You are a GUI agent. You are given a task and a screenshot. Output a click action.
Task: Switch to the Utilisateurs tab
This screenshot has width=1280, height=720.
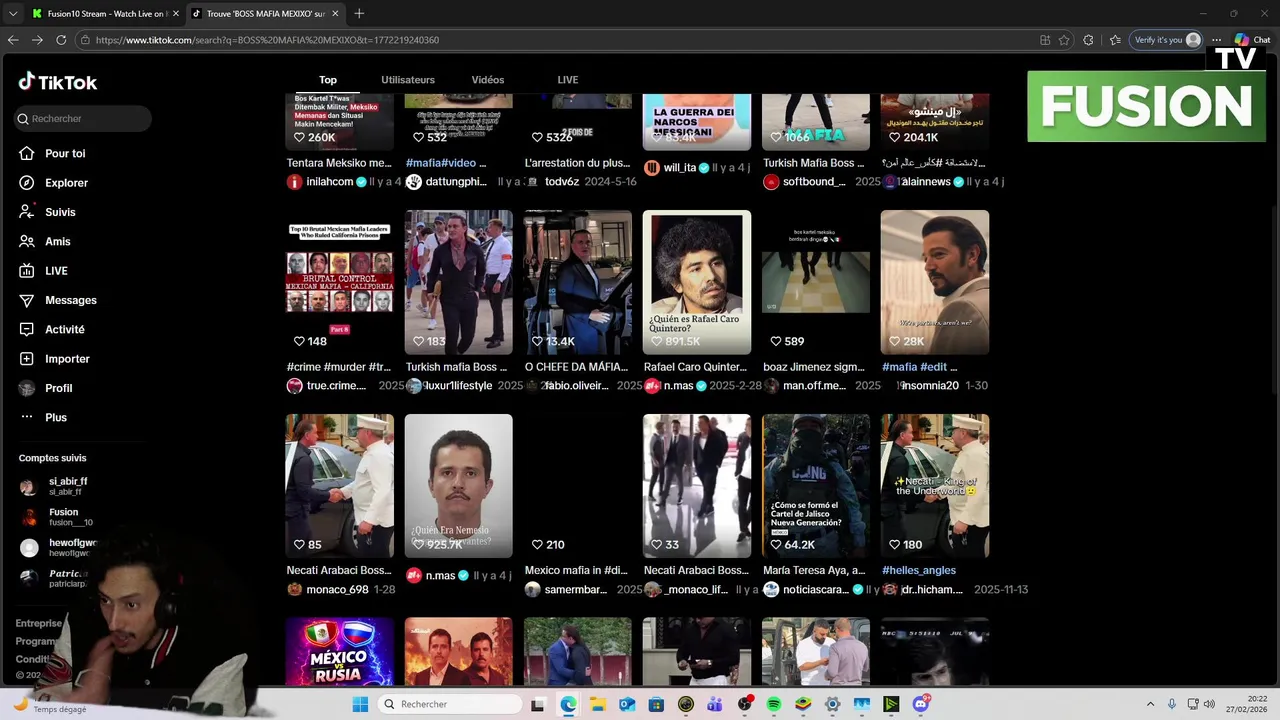[x=408, y=80]
